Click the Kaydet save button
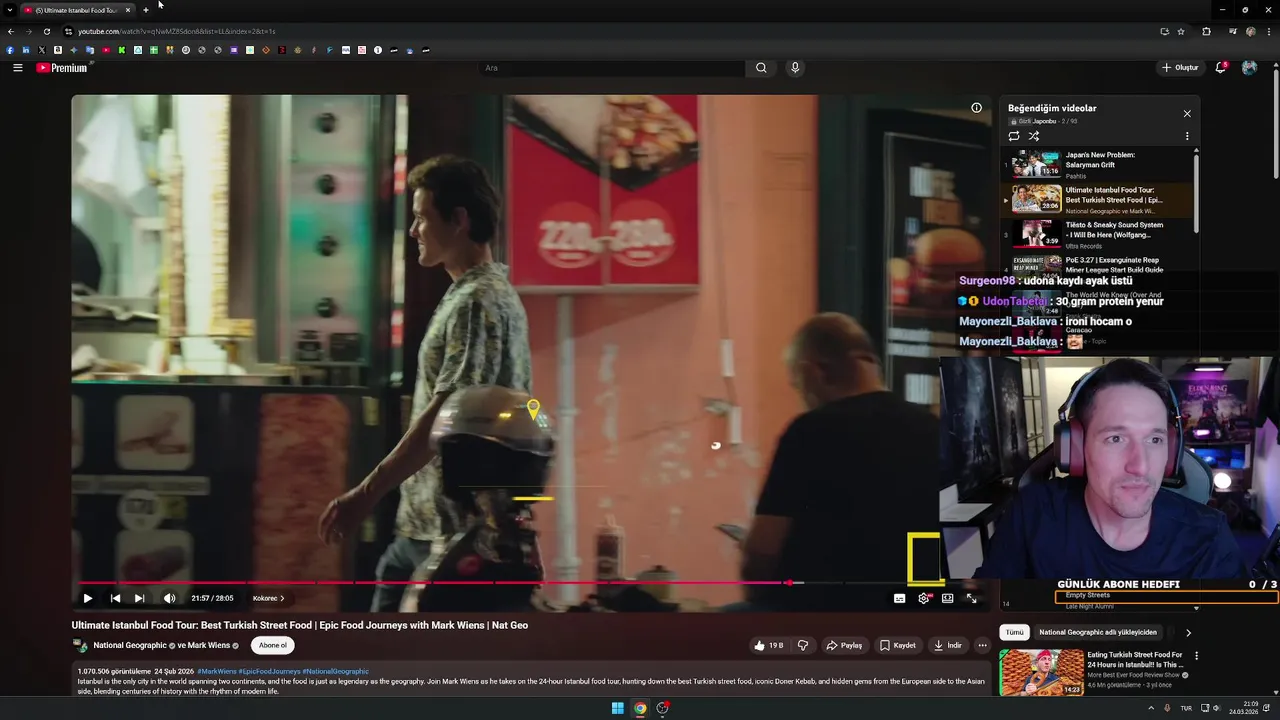Image resolution: width=1280 pixels, height=720 pixels. [897, 645]
